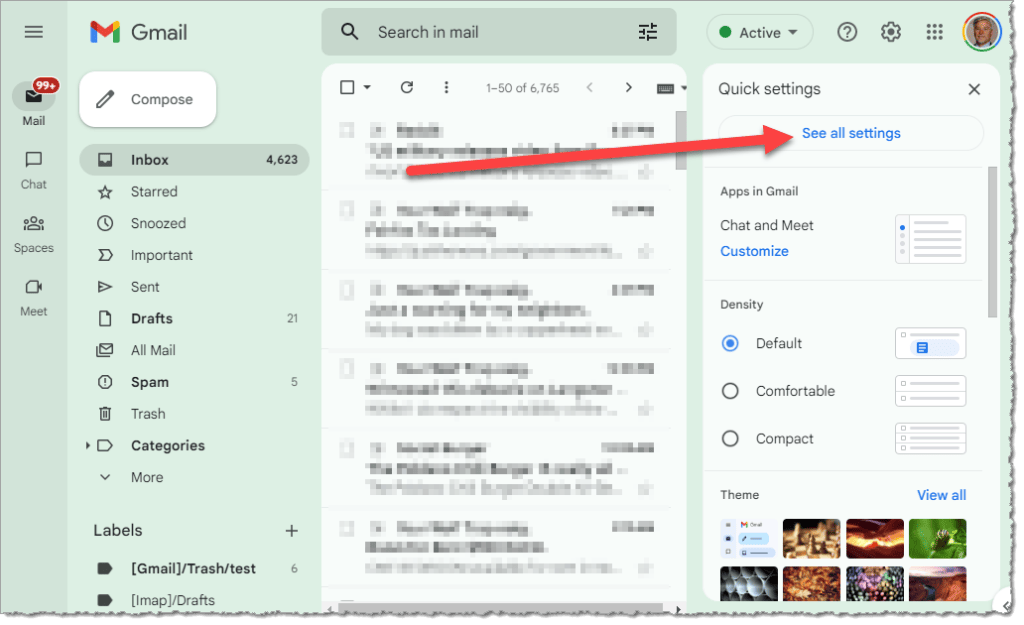The height and width of the screenshot is (625, 1024).
Task: Expand the Categories folder arrow
Action: pos(88,446)
